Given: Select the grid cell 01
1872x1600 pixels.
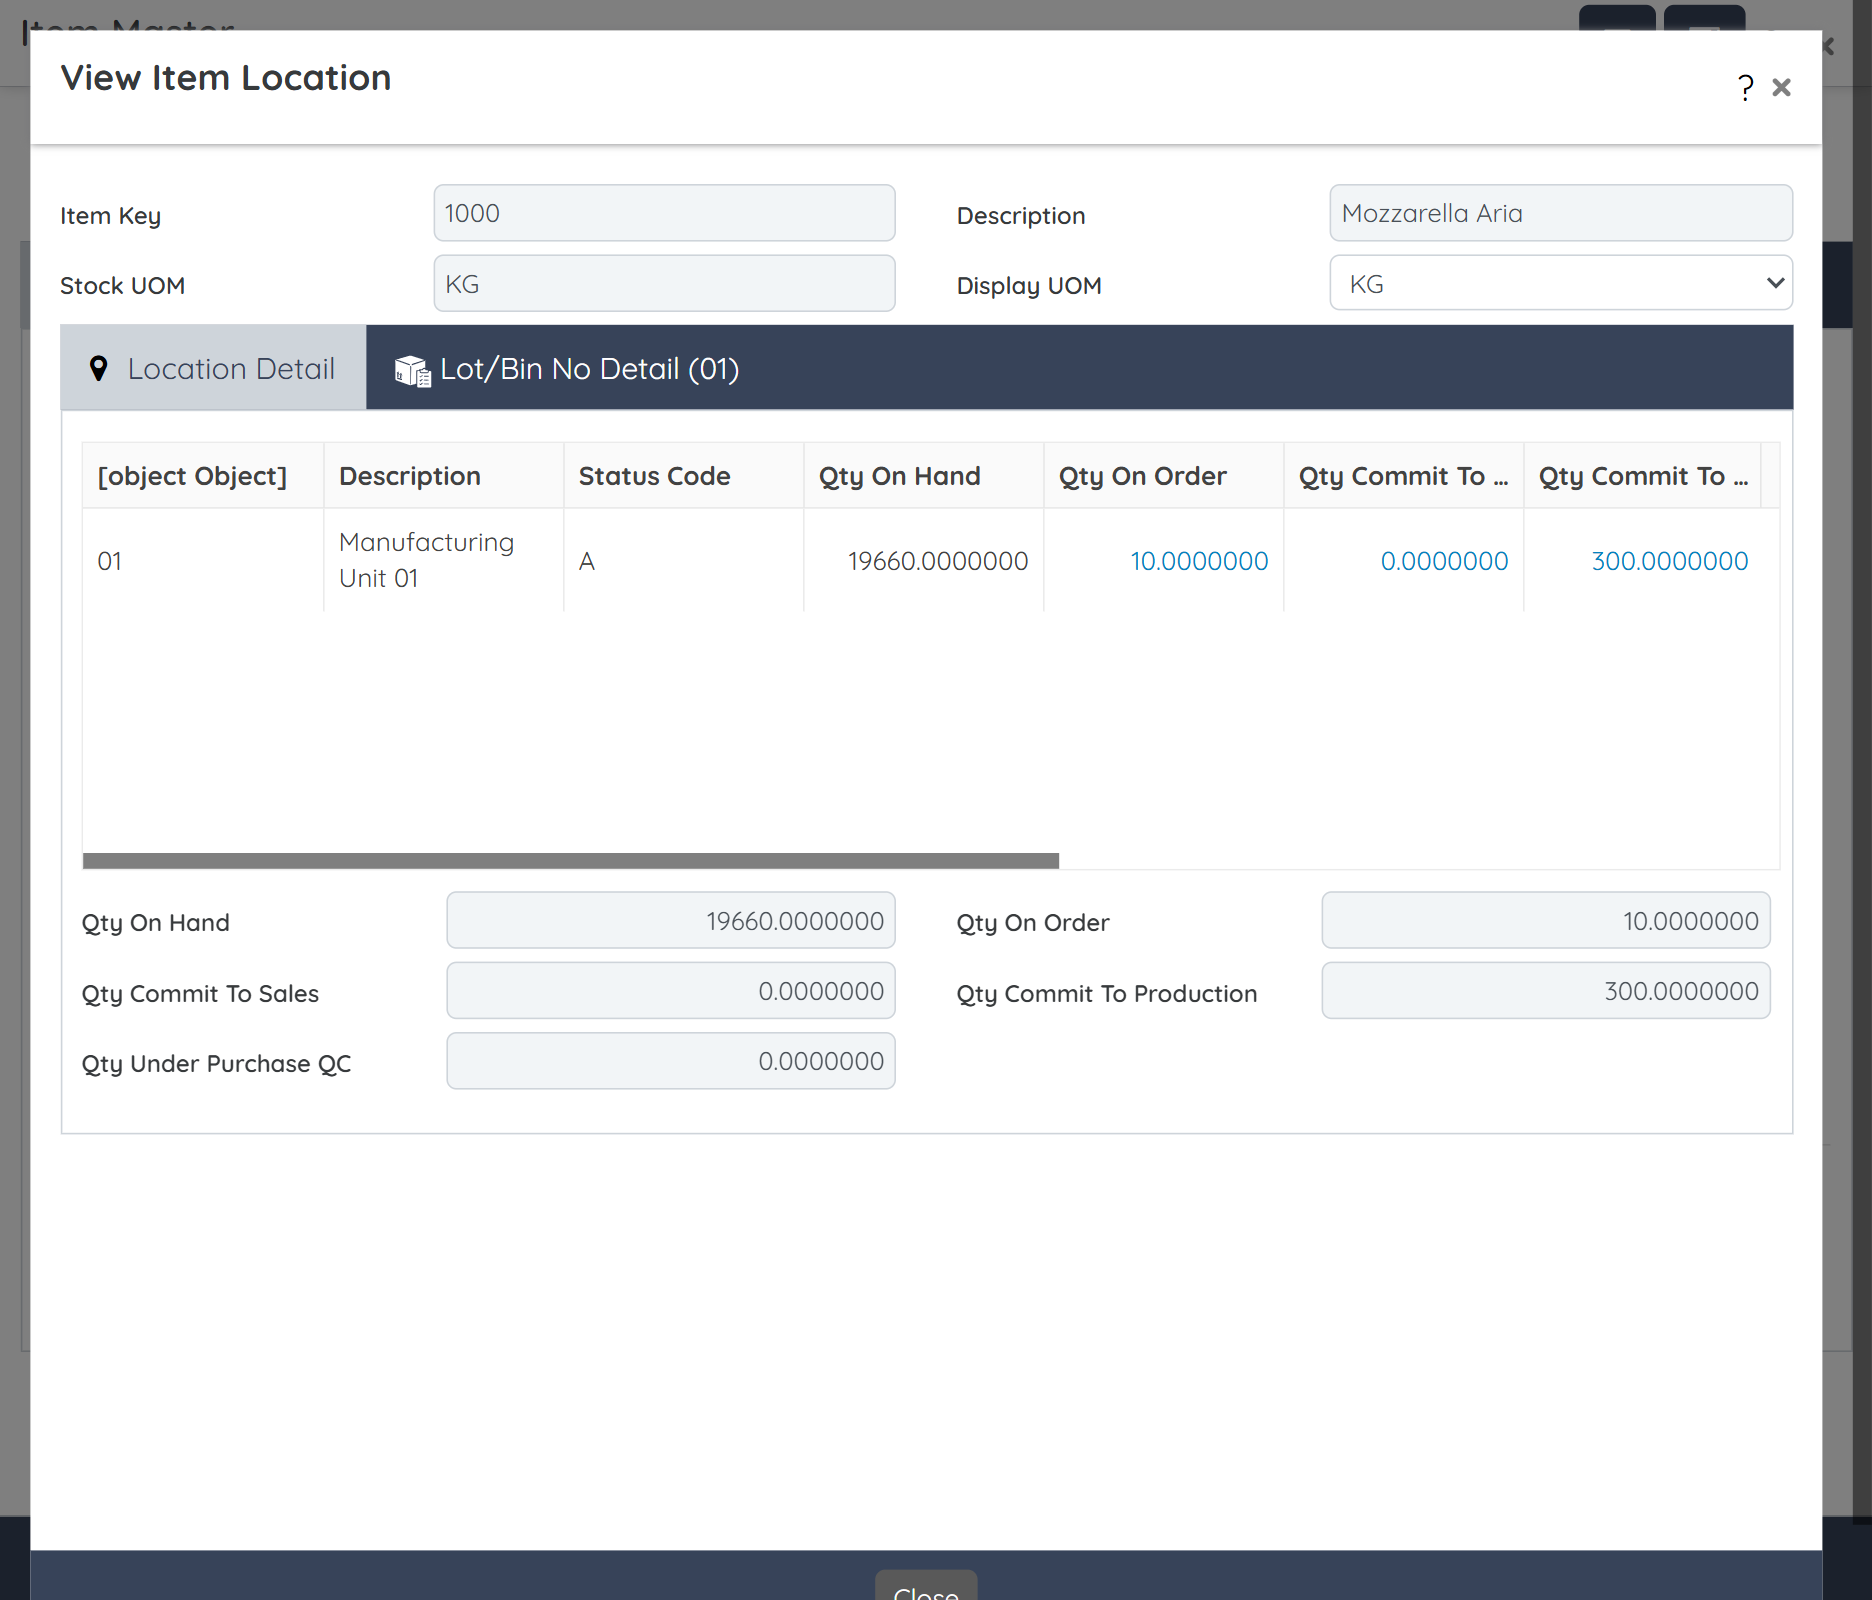Looking at the screenshot, I should click(x=203, y=561).
